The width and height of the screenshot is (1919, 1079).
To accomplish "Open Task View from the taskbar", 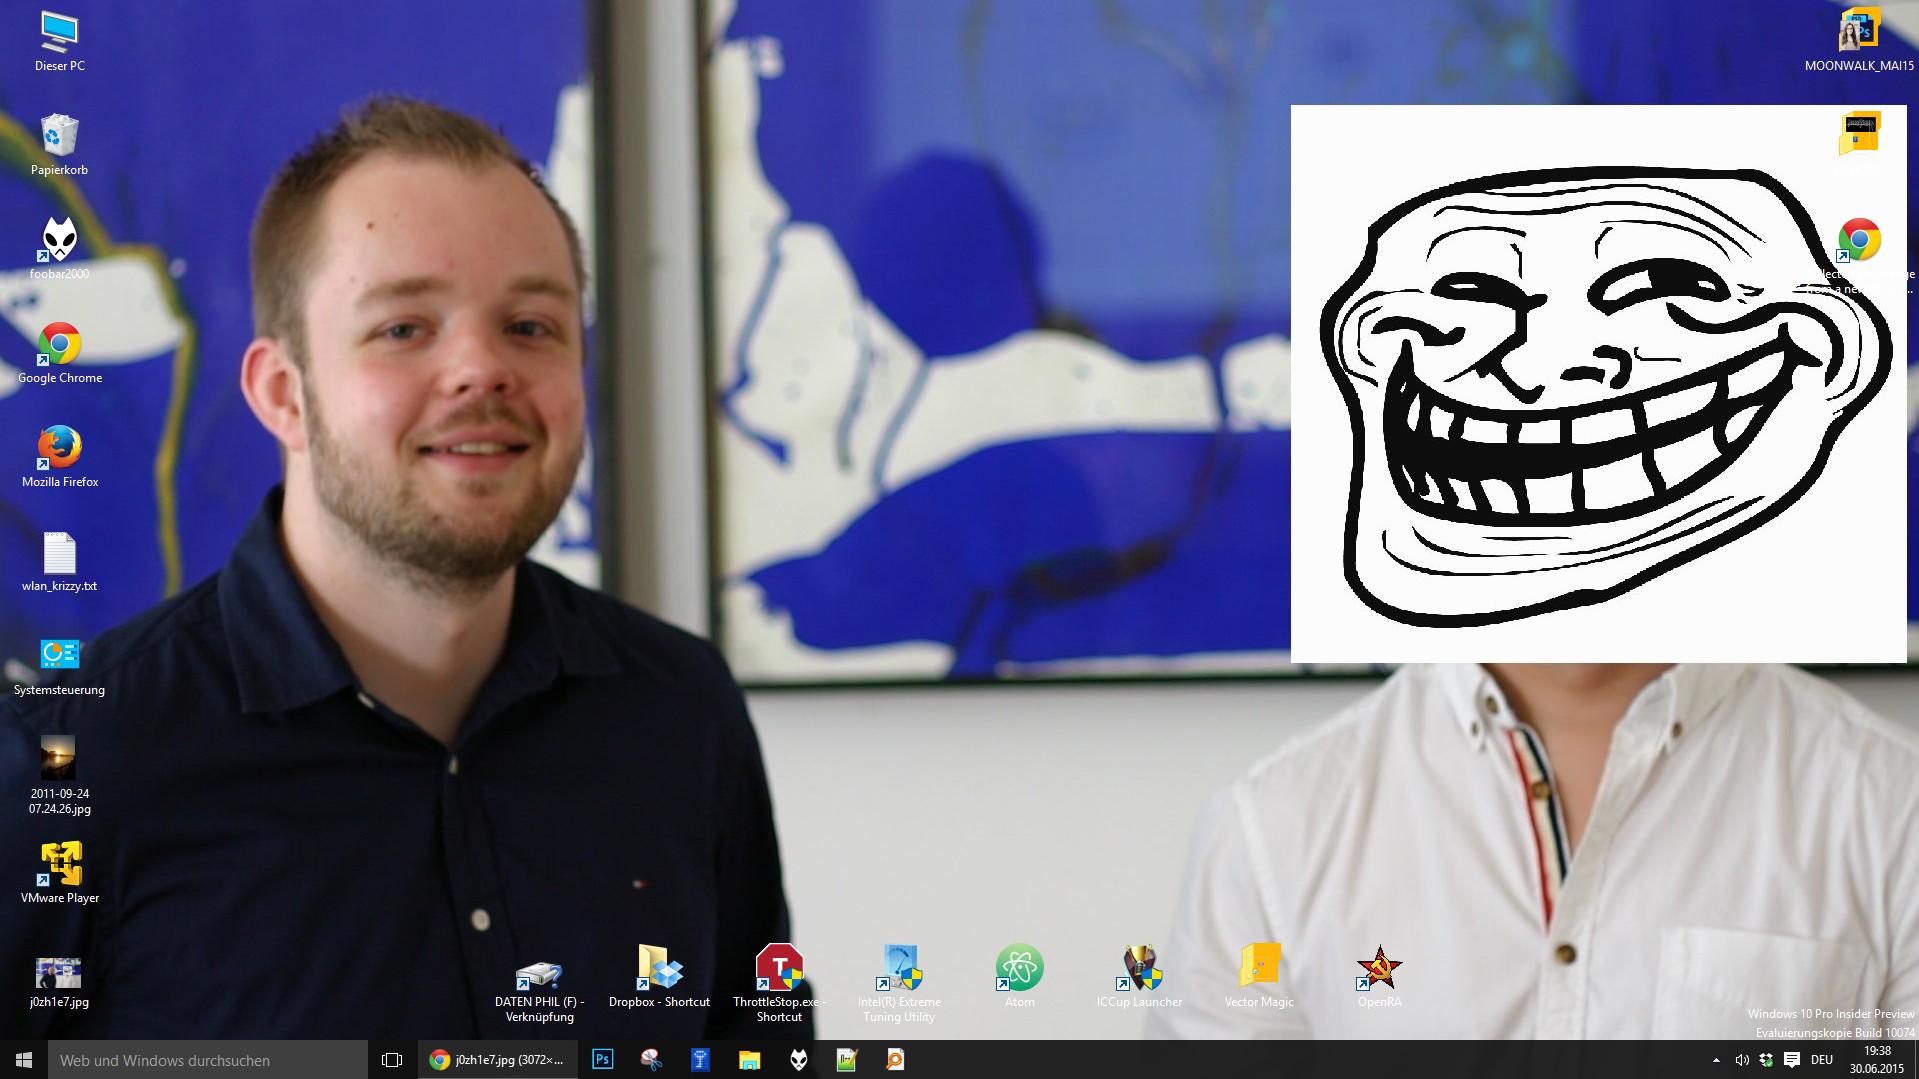I will click(392, 1060).
